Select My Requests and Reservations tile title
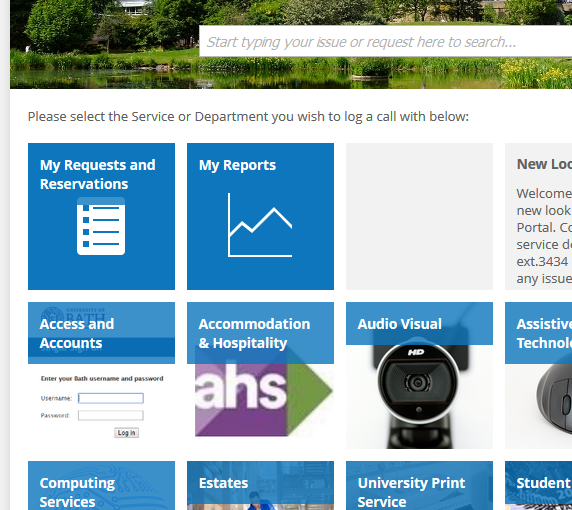 click(97, 174)
